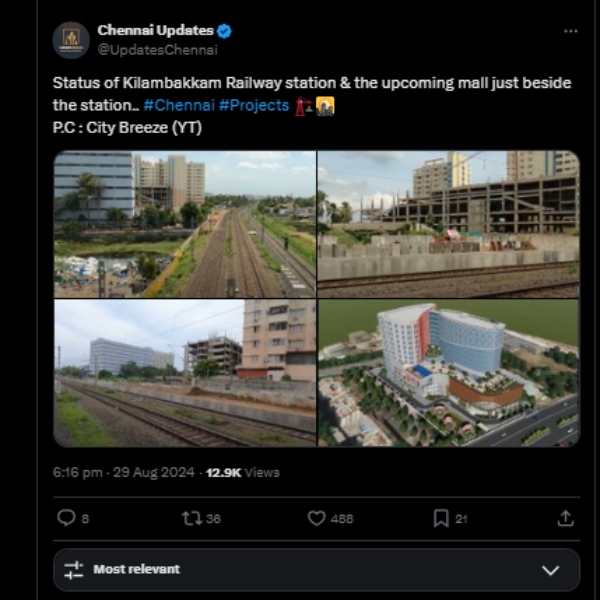Bookmark this tweet
Screen dimensions: 600x600
tap(441, 518)
